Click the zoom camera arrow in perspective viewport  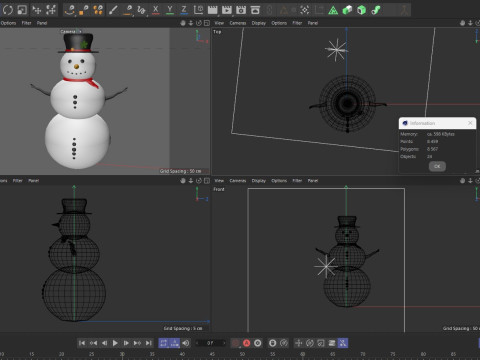tap(191, 23)
